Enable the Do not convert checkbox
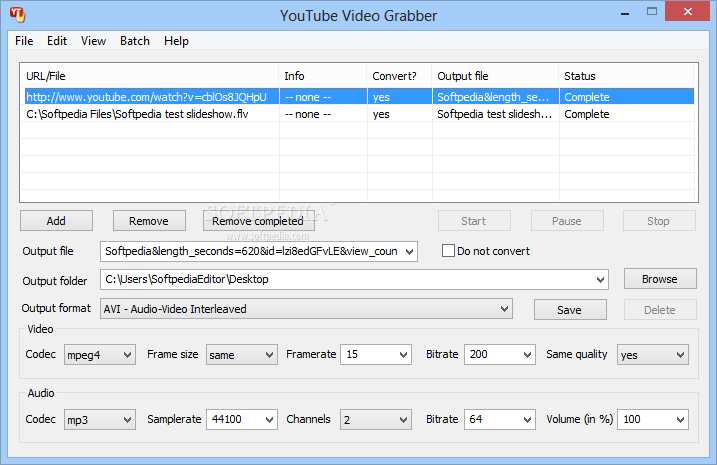The width and height of the screenshot is (717, 465). pos(449,251)
